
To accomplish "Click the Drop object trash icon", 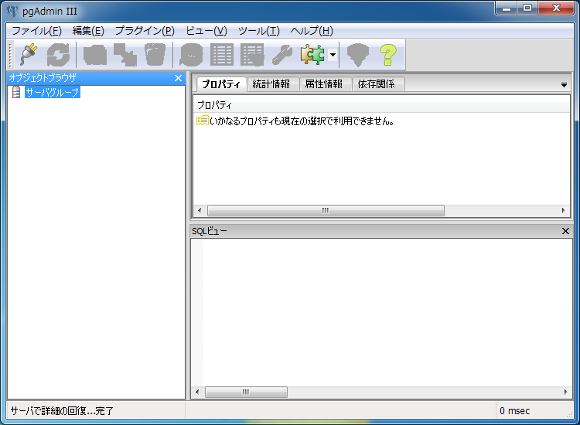I will click(x=155, y=55).
